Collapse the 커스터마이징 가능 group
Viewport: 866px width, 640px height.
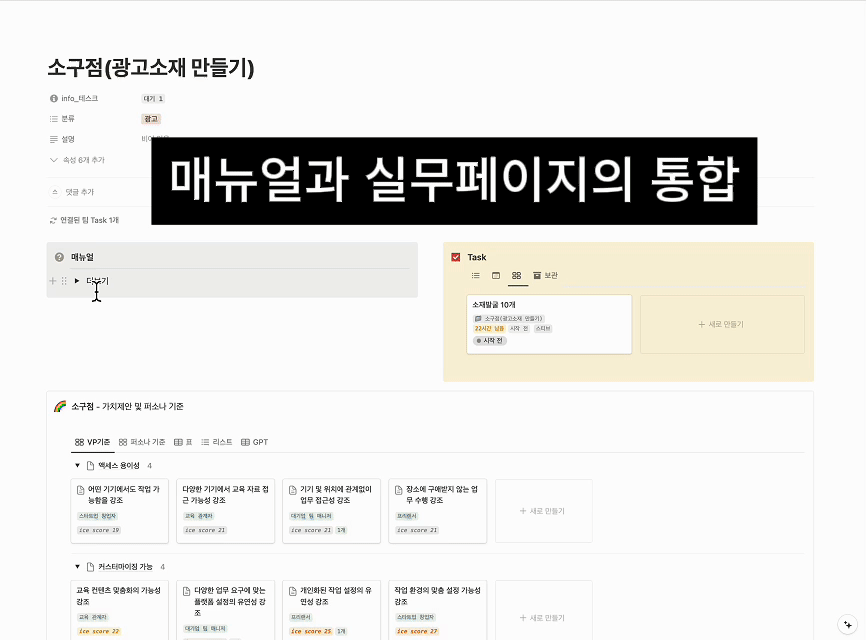click(x=77, y=566)
